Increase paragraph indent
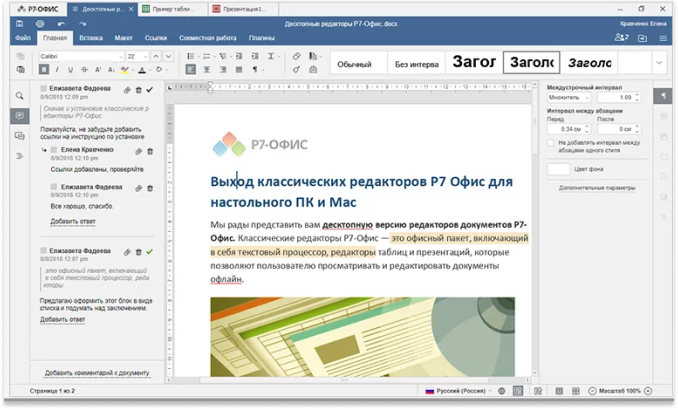Image resolution: width=678 pixels, height=410 pixels. pyautogui.click(x=255, y=56)
